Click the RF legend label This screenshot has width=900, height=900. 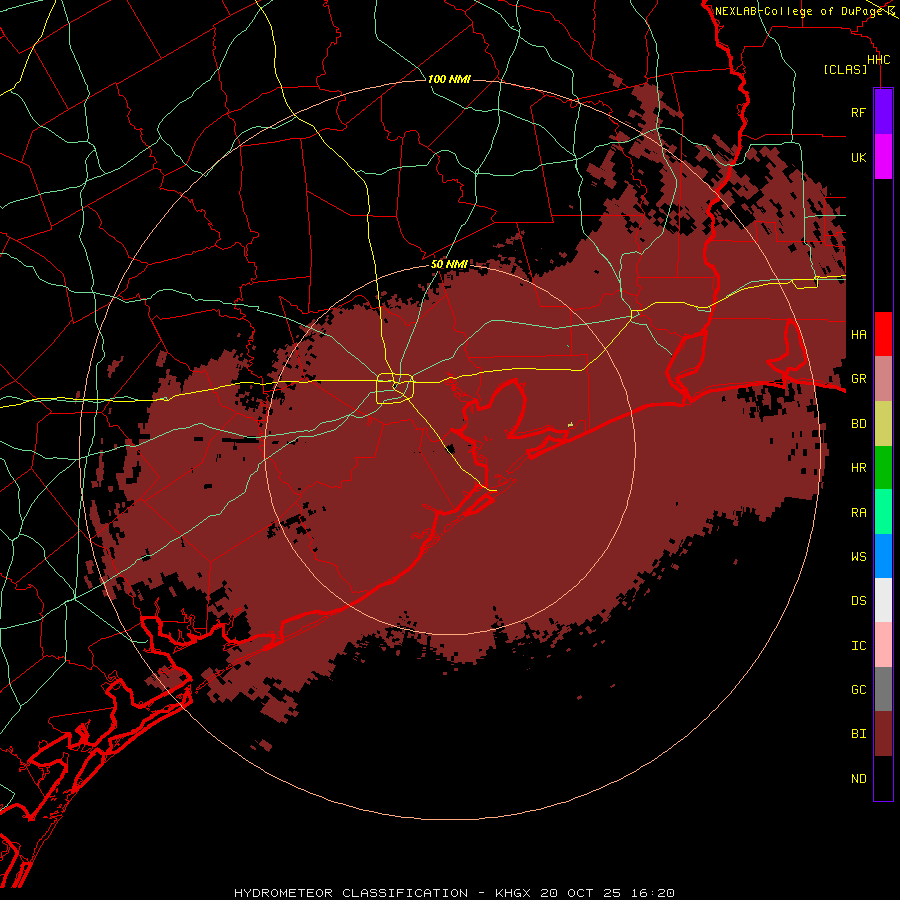(858, 113)
